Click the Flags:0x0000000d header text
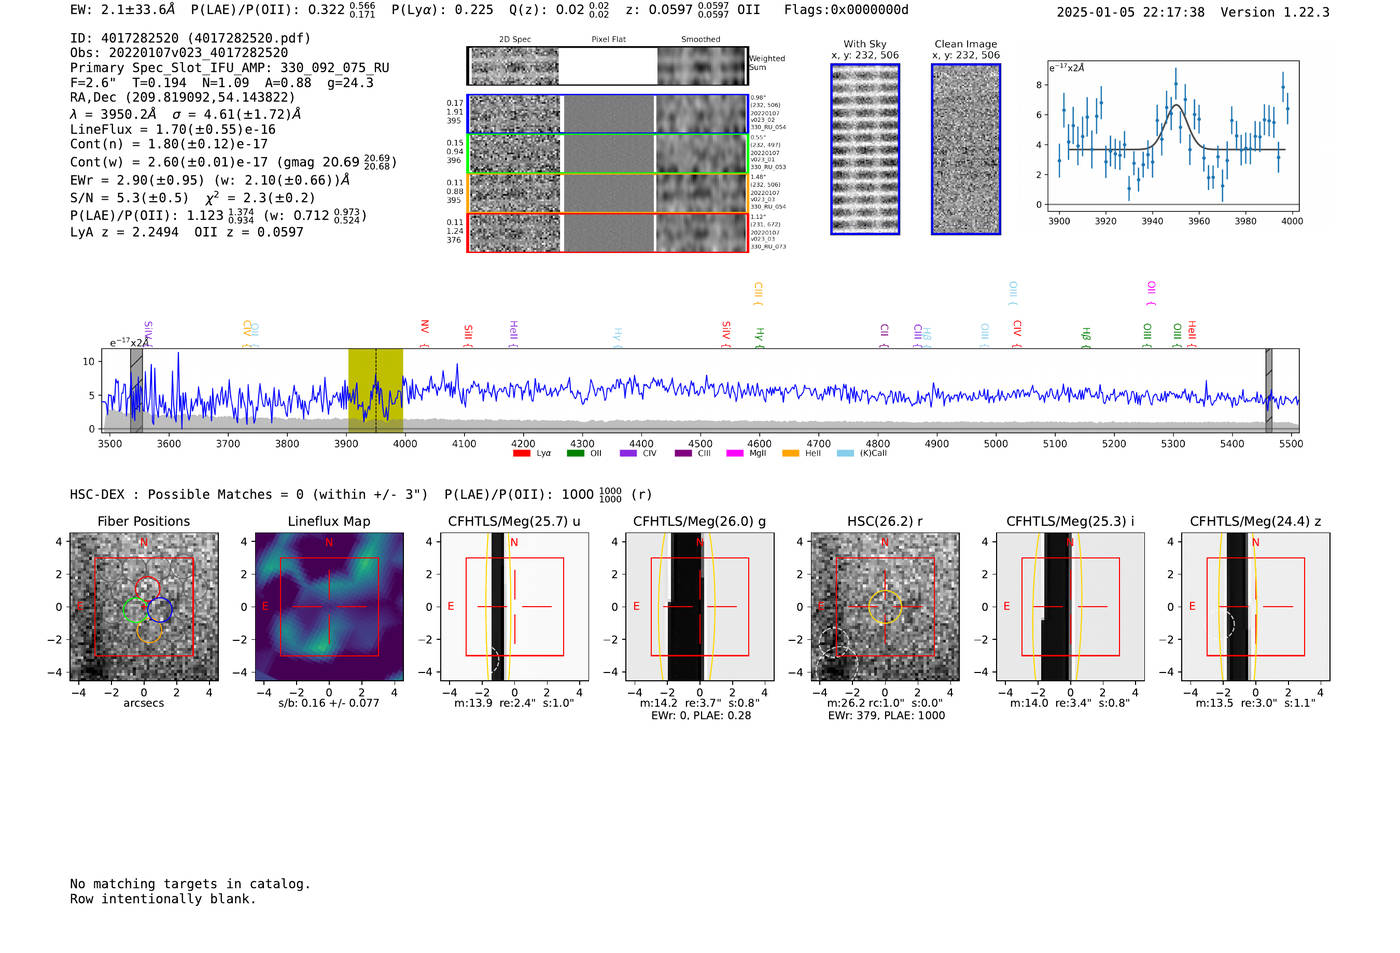Screen dimensions: 1400x953 coord(846,10)
